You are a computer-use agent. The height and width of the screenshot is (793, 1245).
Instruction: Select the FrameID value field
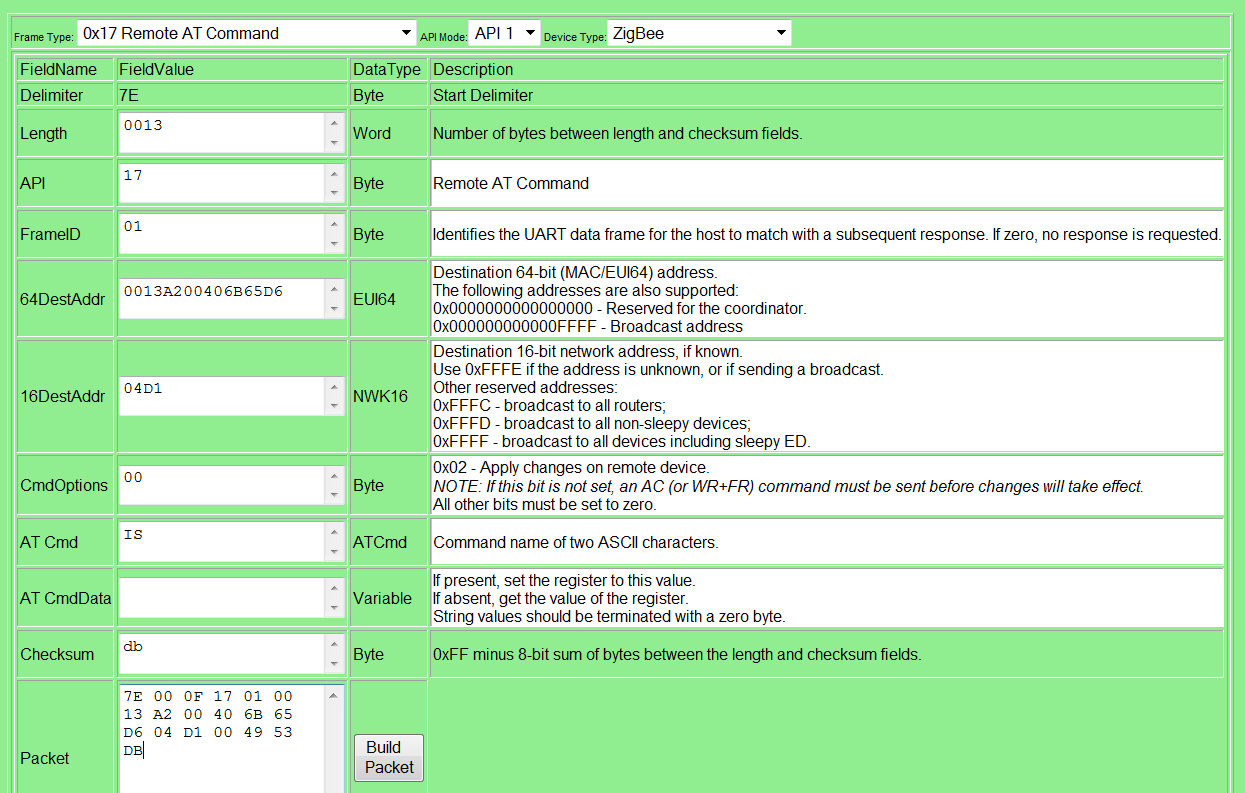pos(220,234)
